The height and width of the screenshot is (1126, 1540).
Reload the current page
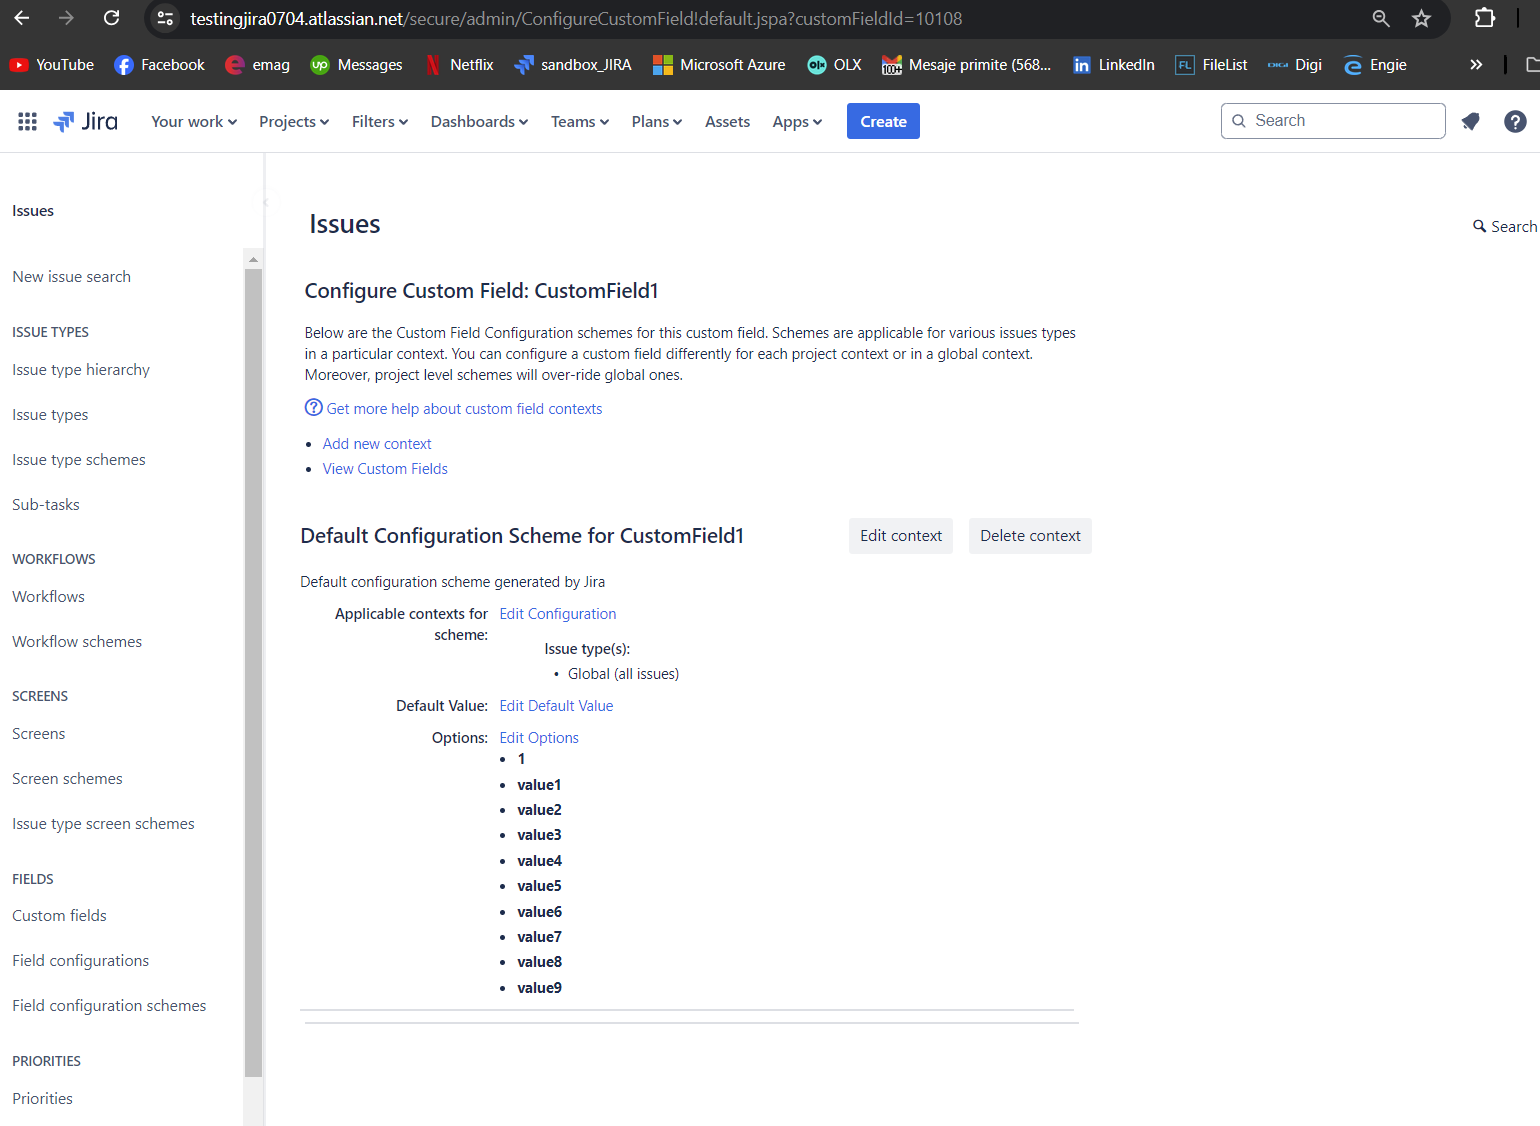[x=111, y=18]
